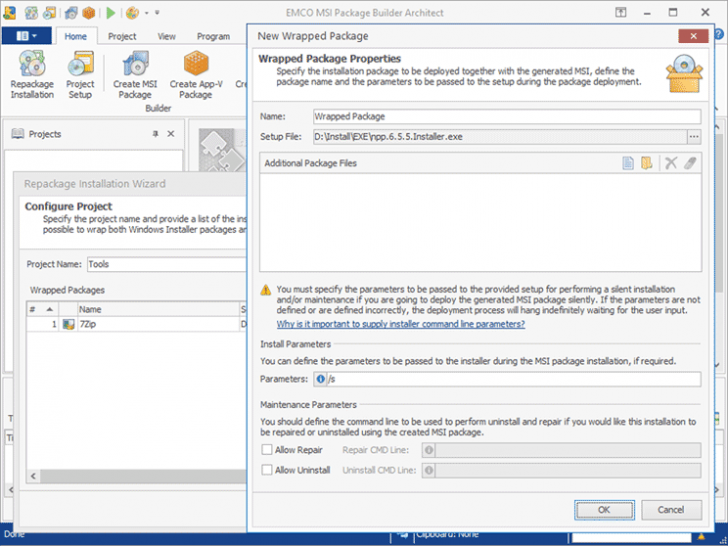Click the Setup File path field
Image resolution: width=728 pixels, height=546 pixels.
pyautogui.click(x=500, y=137)
